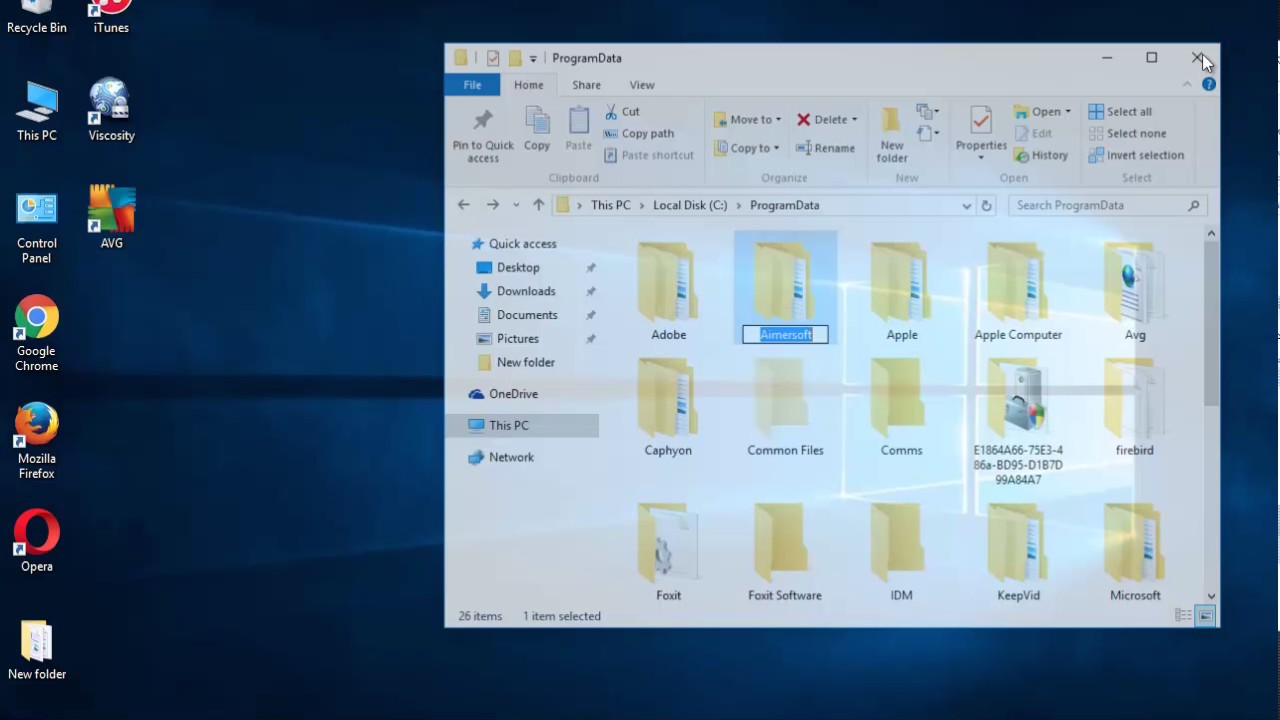Viewport: 1280px width, 720px height.
Task: Click Select none in the ribbon
Action: click(x=1127, y=134)
